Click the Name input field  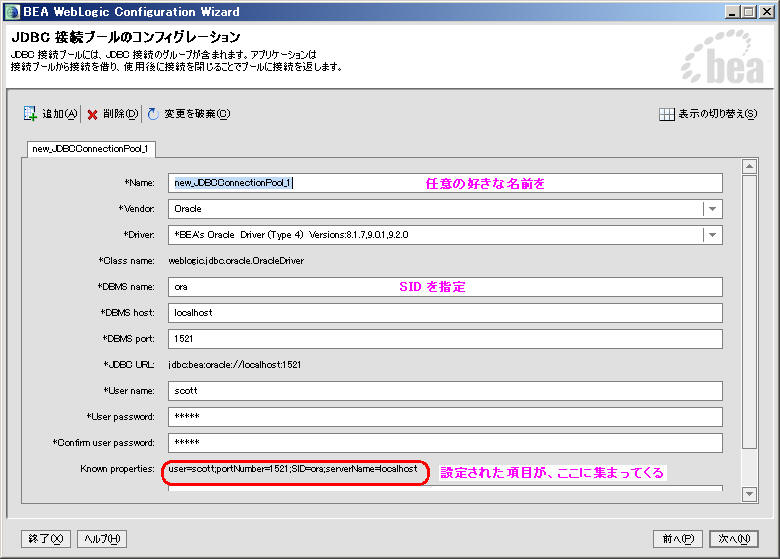coord(445,183)
